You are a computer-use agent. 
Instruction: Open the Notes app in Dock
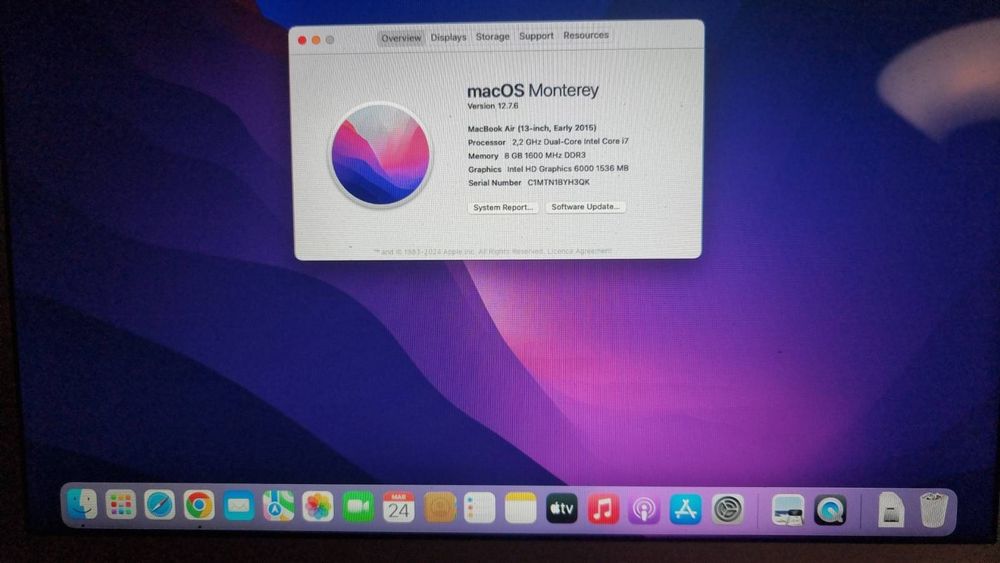(520, 508)
